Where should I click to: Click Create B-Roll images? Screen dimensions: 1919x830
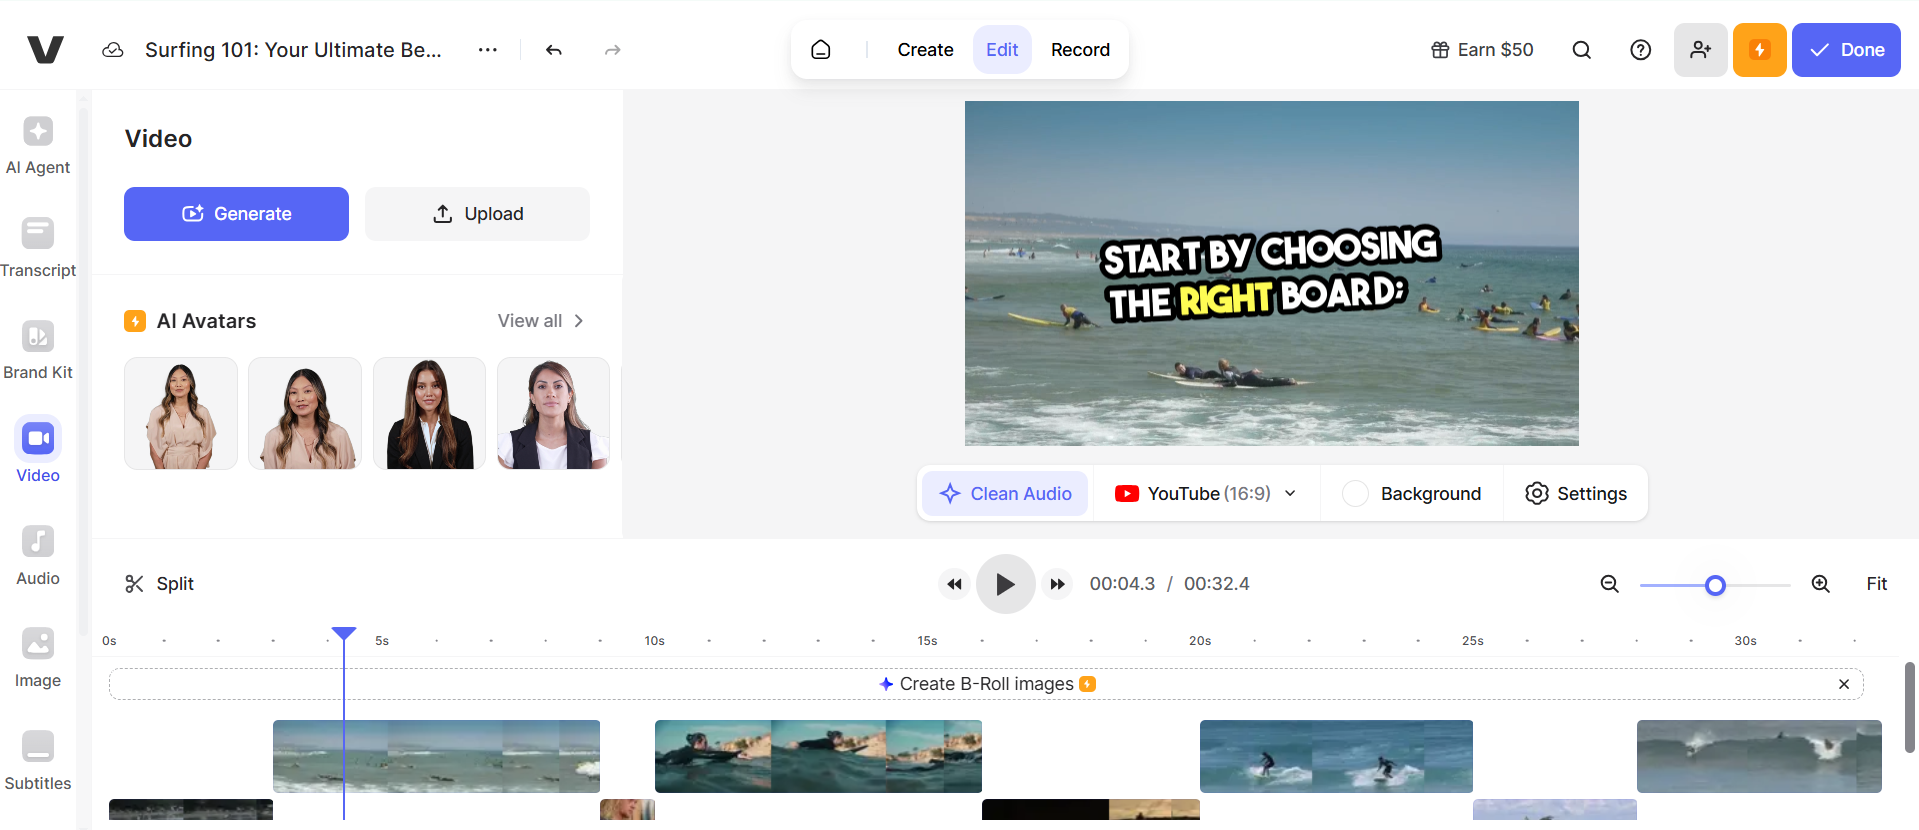(987, 684)
